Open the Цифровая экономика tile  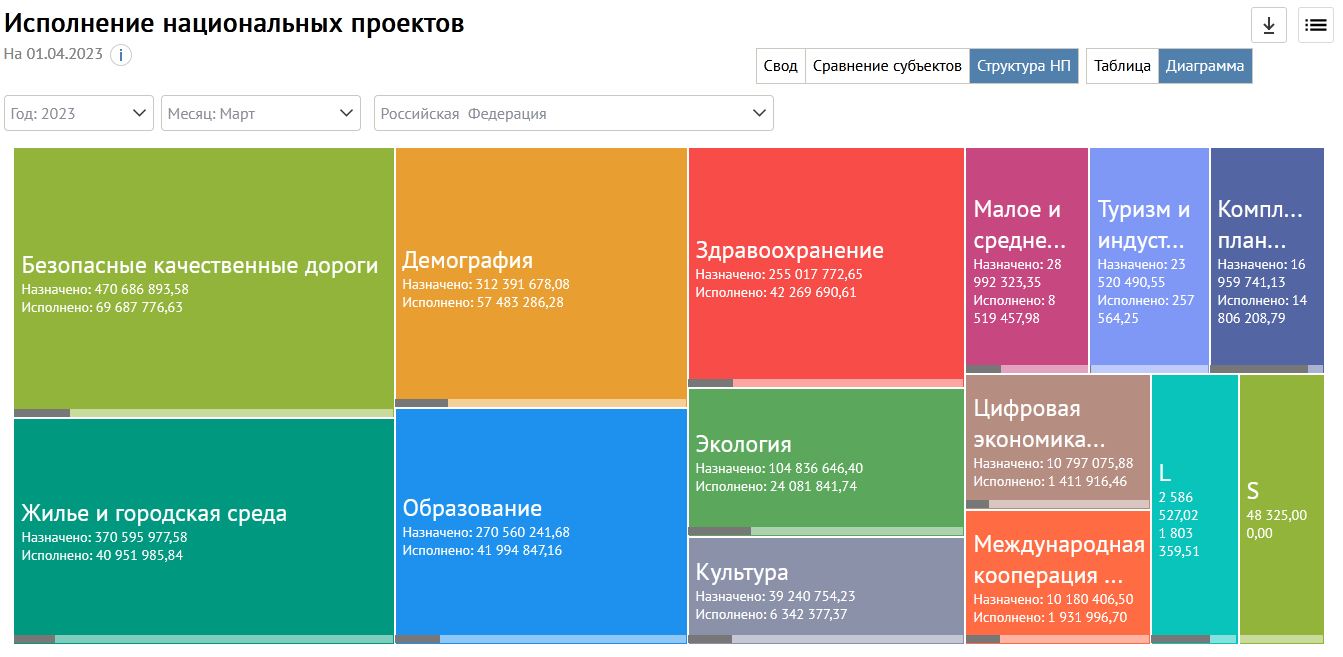click(x=1057, y=438)
